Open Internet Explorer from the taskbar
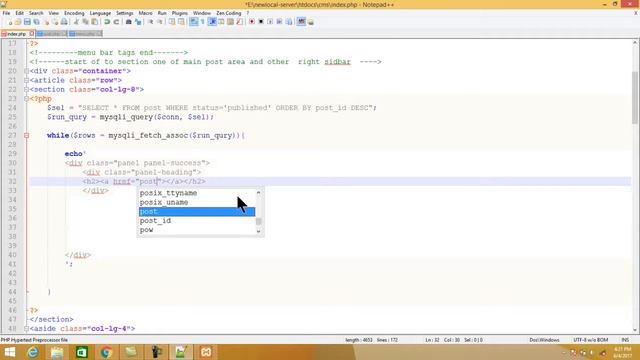640x360 pixels. (x=33, y=352)
